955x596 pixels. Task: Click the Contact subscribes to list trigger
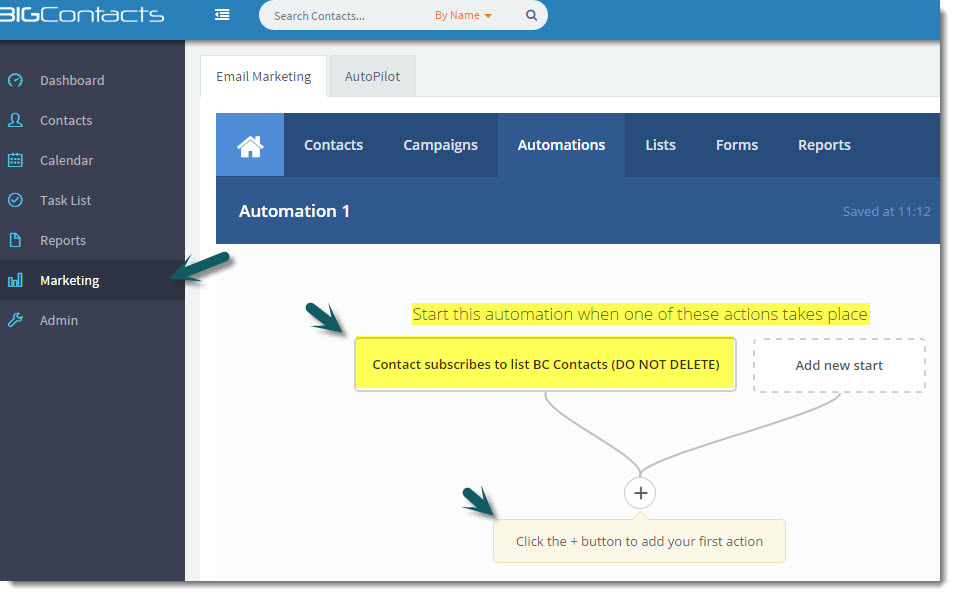(x=545, y=364)
